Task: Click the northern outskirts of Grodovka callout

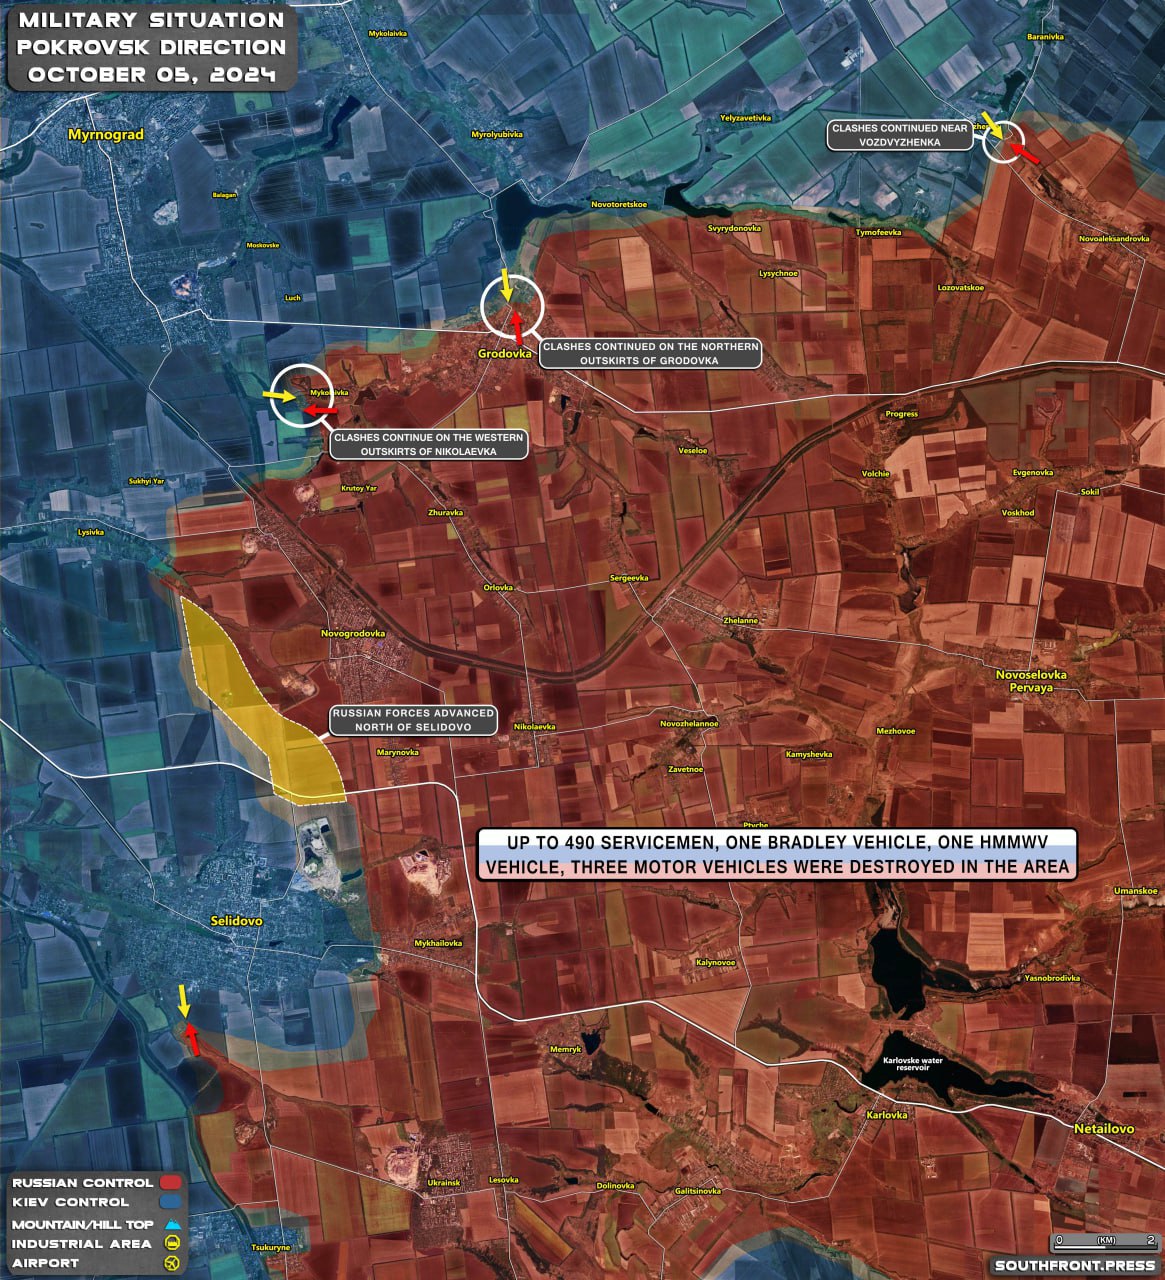Action: (650, 353)
